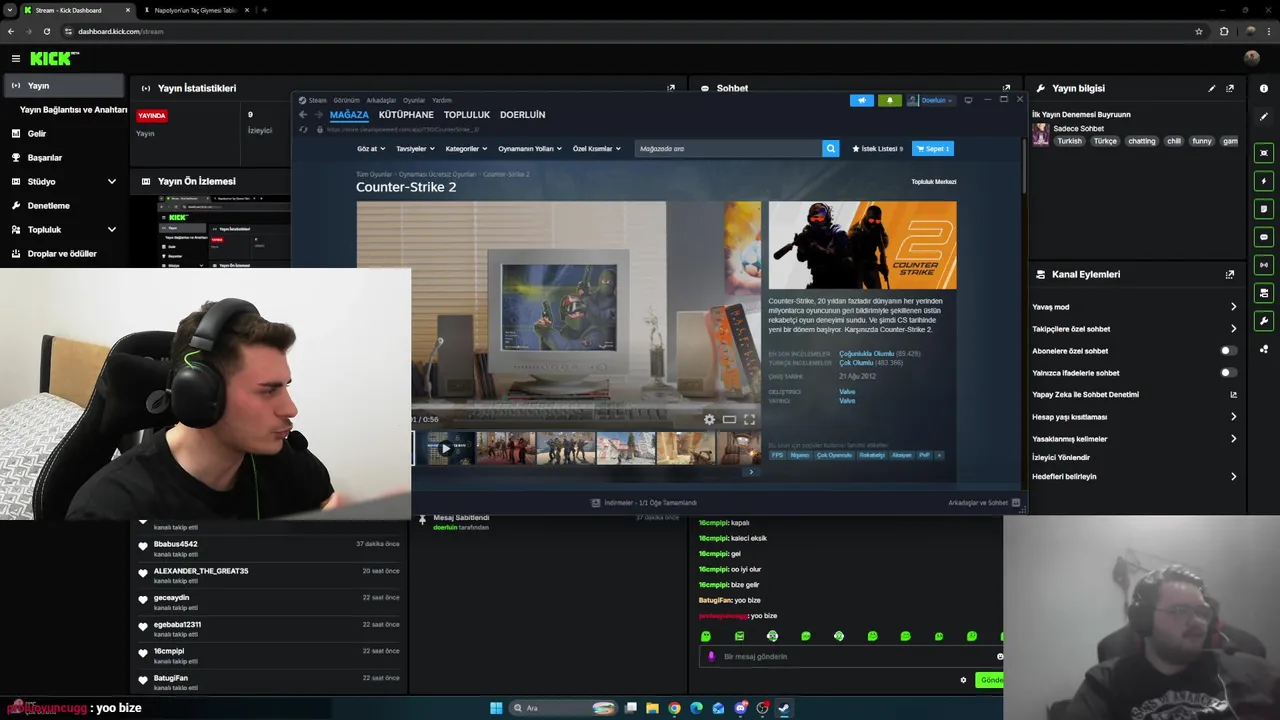The width and height of the screenshot is (1280, 720).
Task: Open Steam Görünüm menu
Action: tap(346, 100)
